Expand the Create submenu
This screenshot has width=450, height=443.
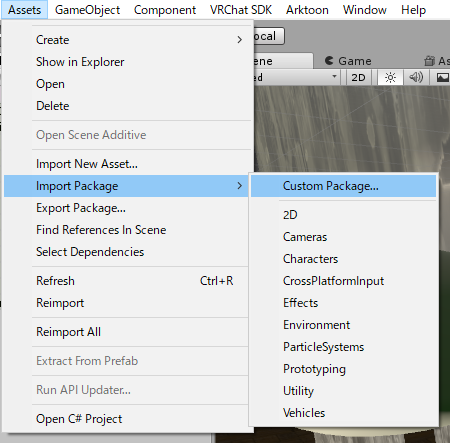pyautogui.click(x=126, y=40)
